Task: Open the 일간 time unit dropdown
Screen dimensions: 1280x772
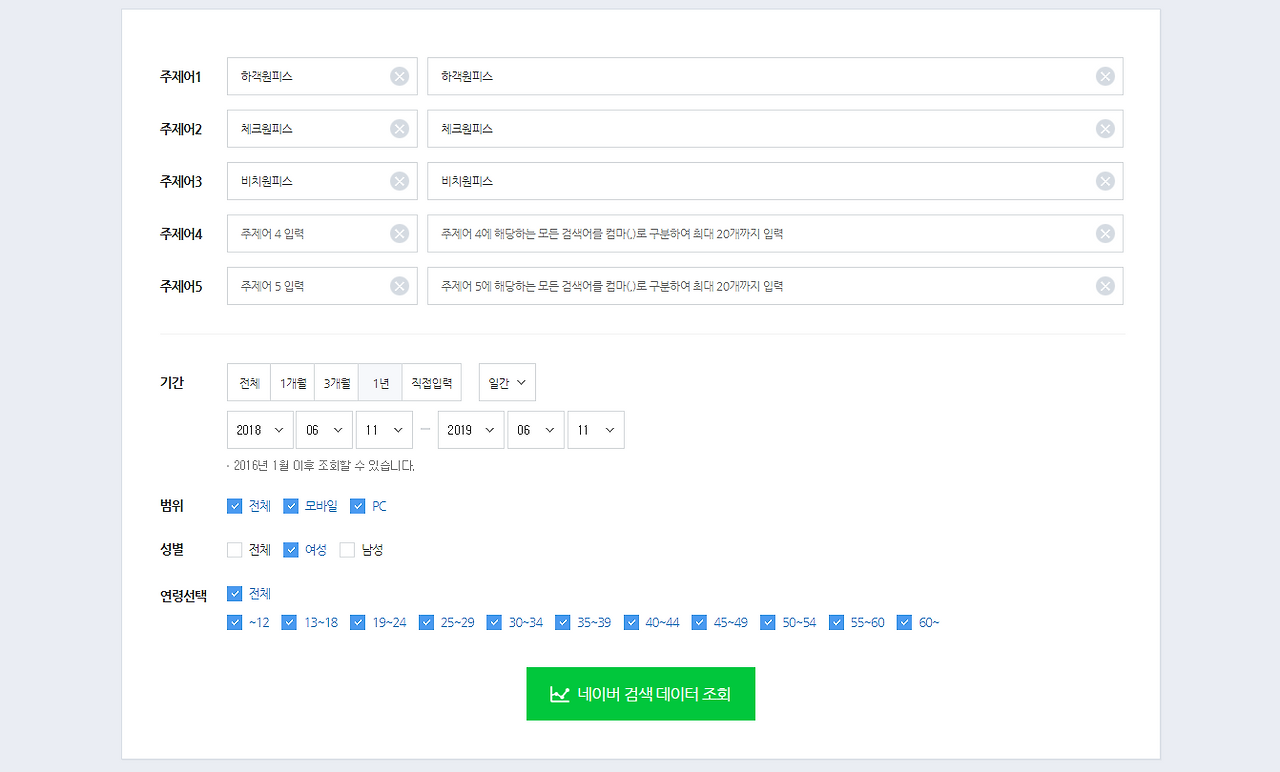Action: pyautogui.click(x=507, y=382)
